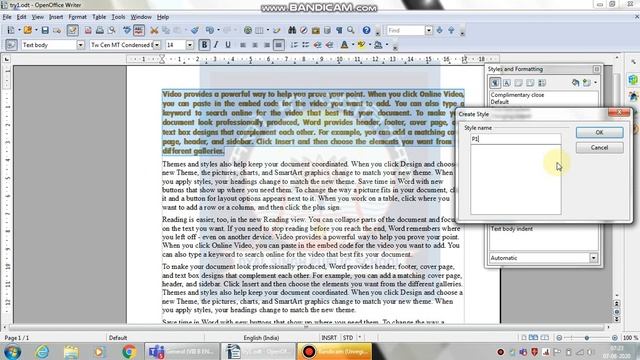Open Find & Replace binoculars icon
The width and height of the screenshot is (640, 360).
point(292,30)
